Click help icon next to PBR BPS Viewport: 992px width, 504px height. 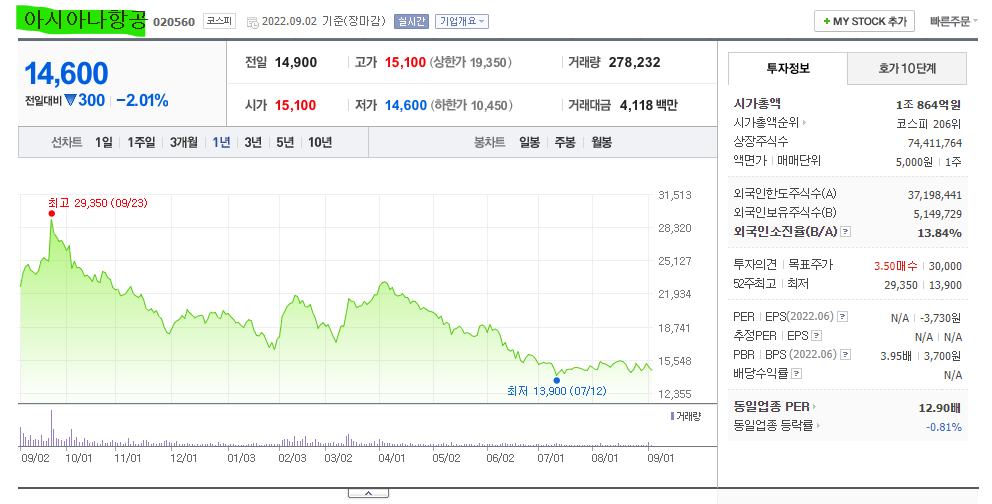[846, 355]
